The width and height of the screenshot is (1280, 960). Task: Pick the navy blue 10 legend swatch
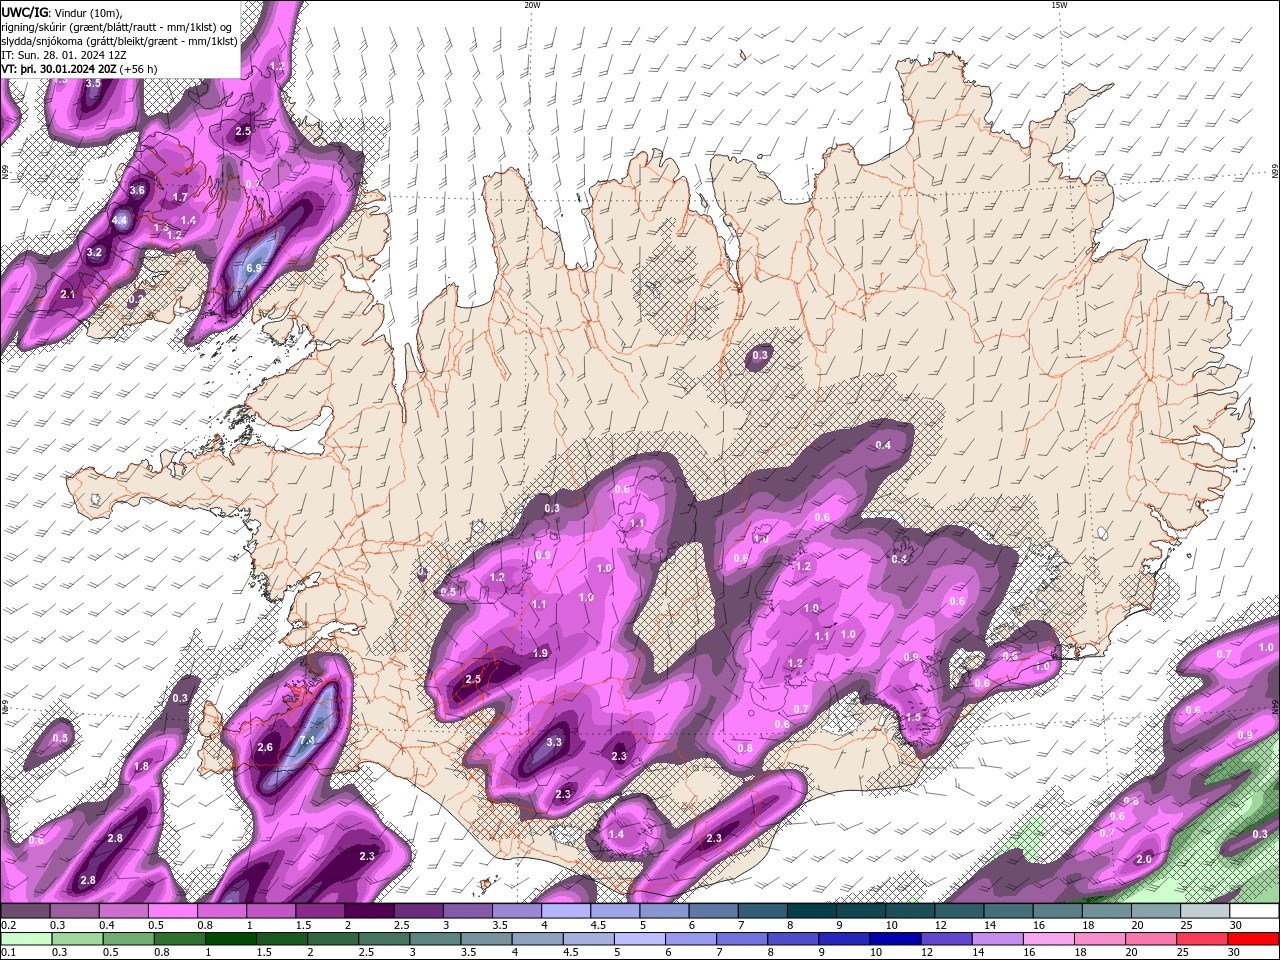[x=895, y=939]
